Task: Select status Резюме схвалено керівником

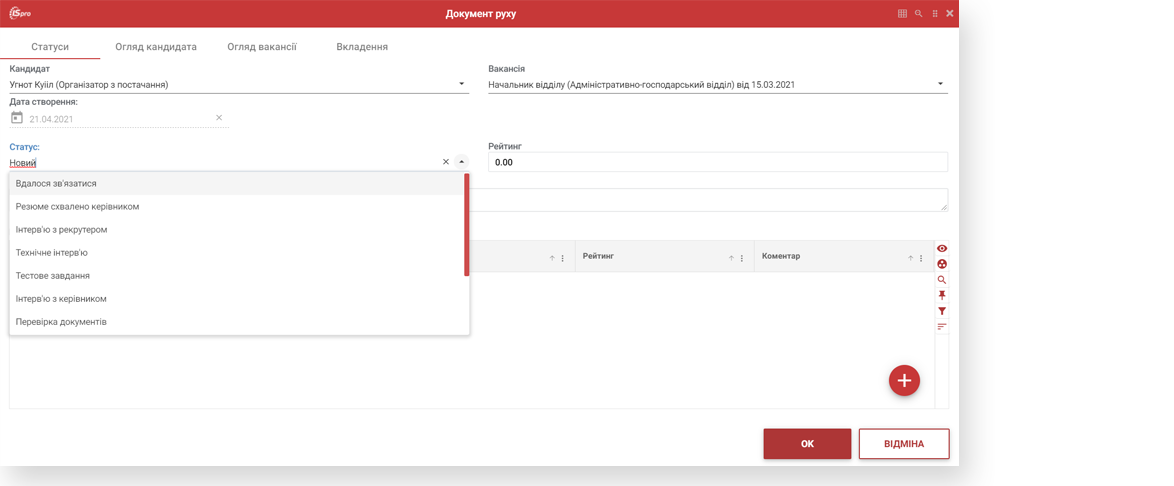Action: pyautogui.click(x=237, y=206)
